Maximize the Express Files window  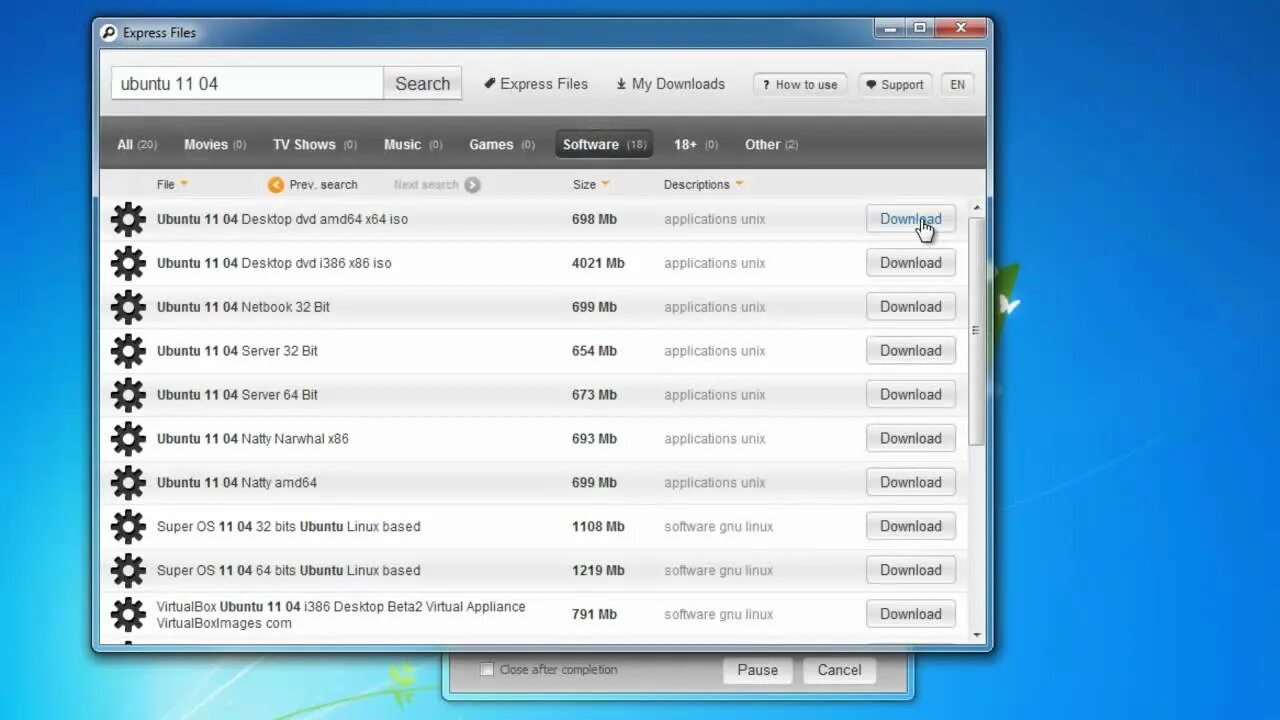(920, 29)
